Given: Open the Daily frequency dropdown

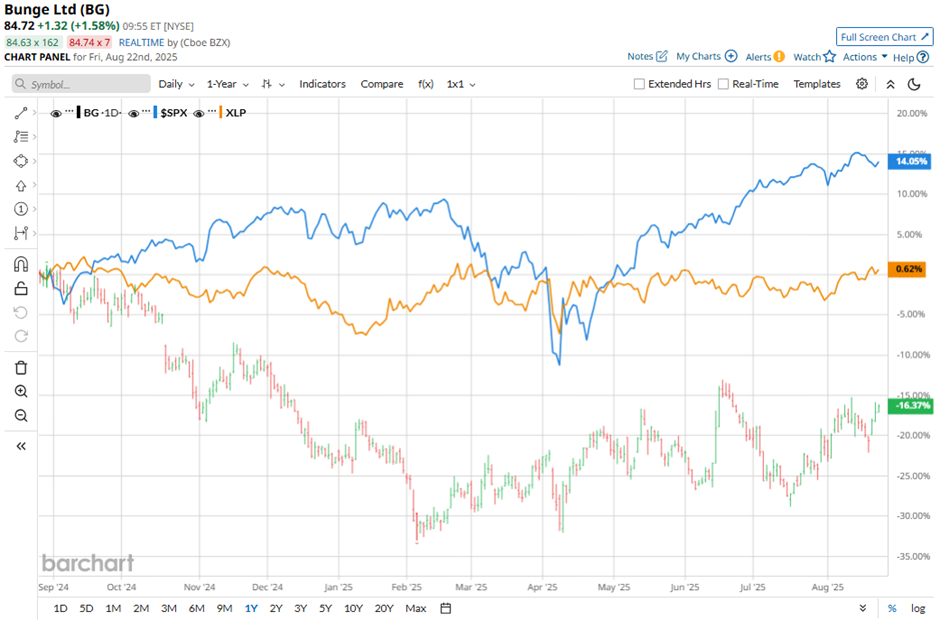Looking at the screenshot, I should click(176, 85).
